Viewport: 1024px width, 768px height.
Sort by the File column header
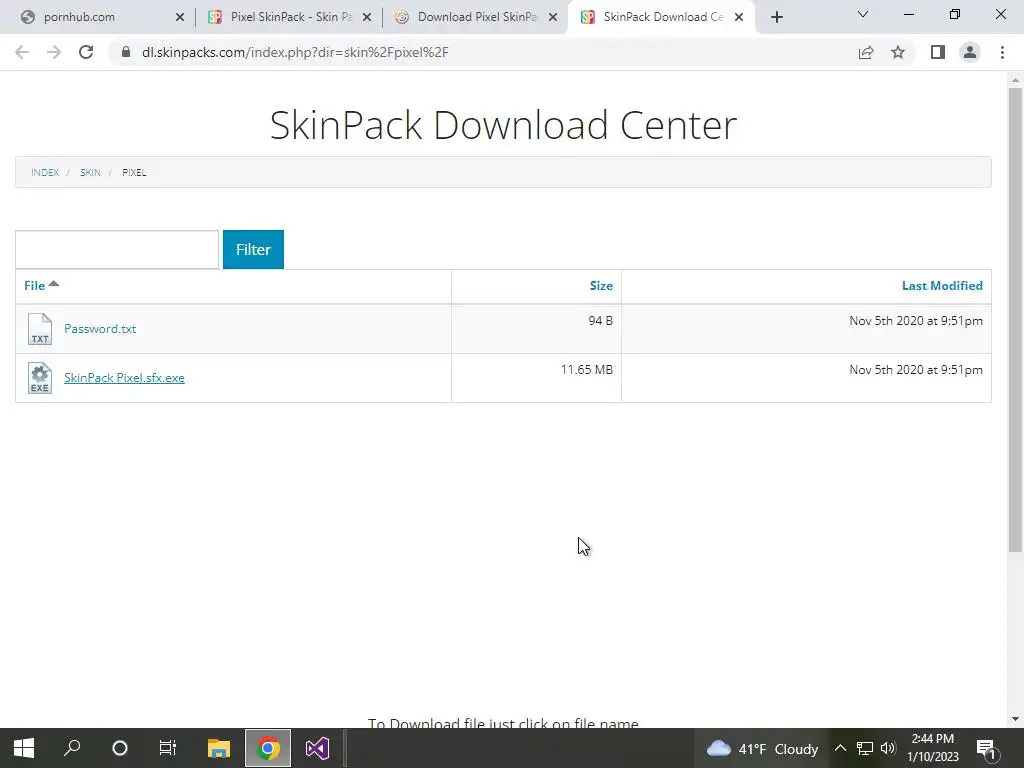tap(35, 285)
